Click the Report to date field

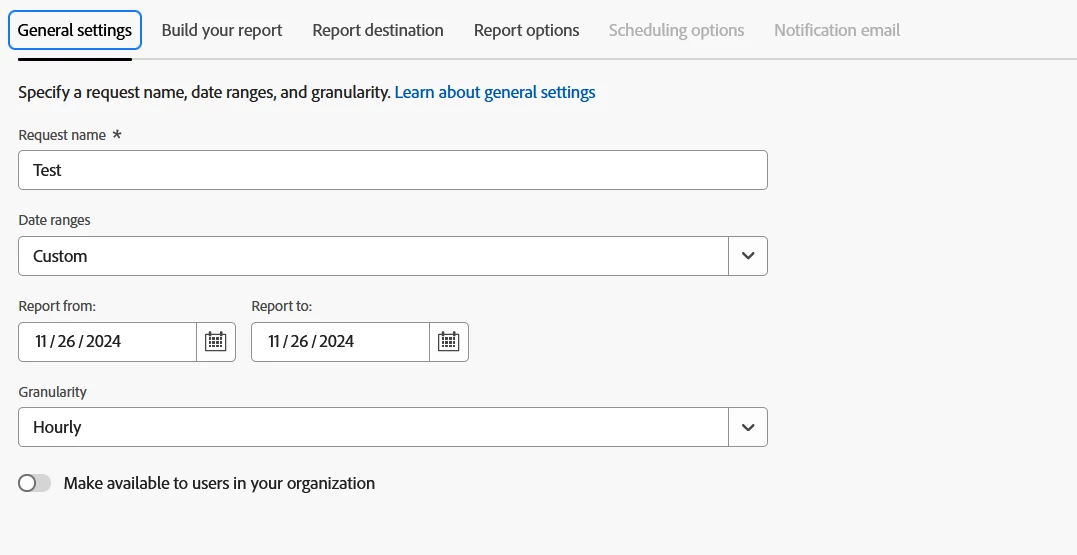(340, 342)
